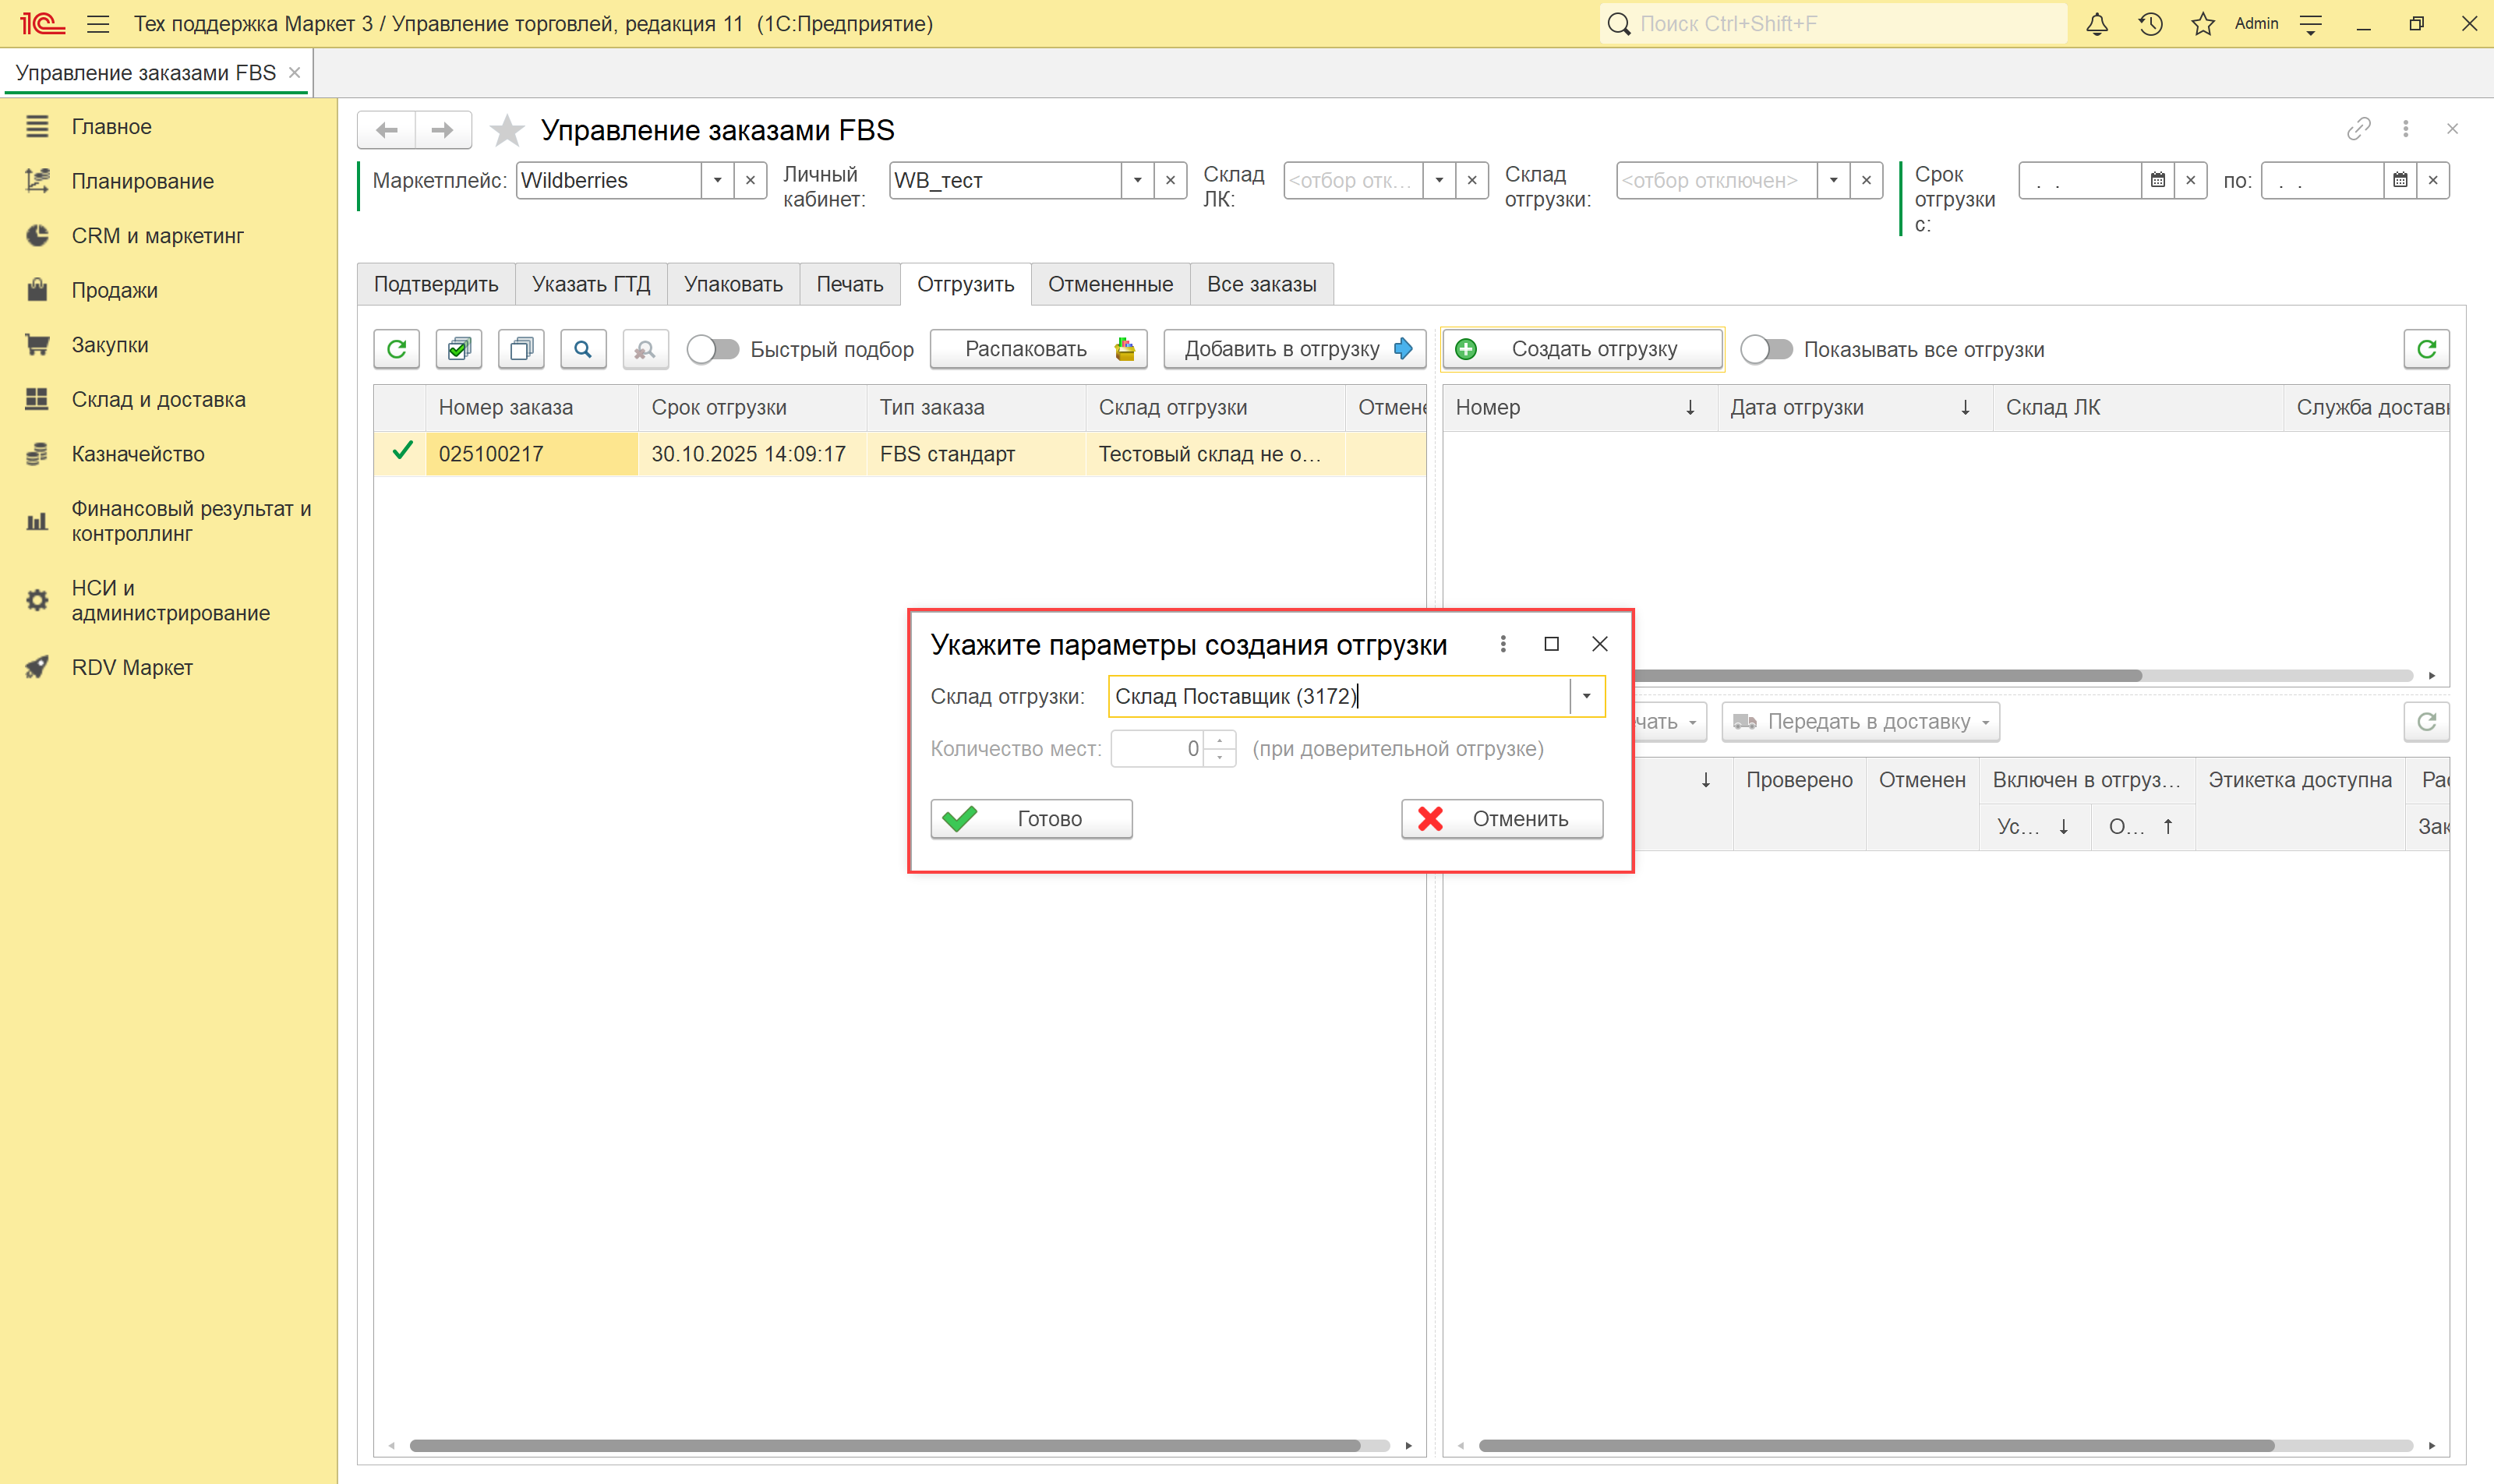Open the Маркетплейс dropdown list
The width and height of the screenshot is (2494, 1484).
click(717, 181)
